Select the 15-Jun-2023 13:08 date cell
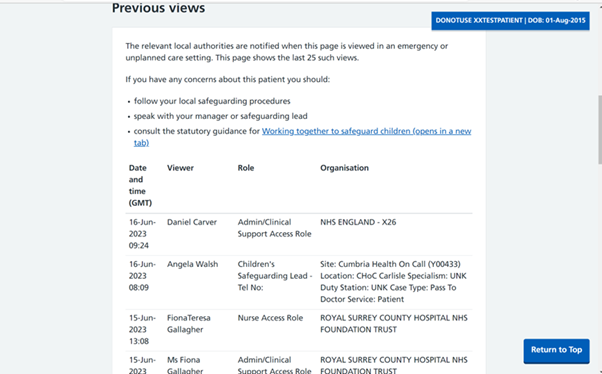This screenshot has height=374, width=602. pyautogui.click(x=142, y=329)
